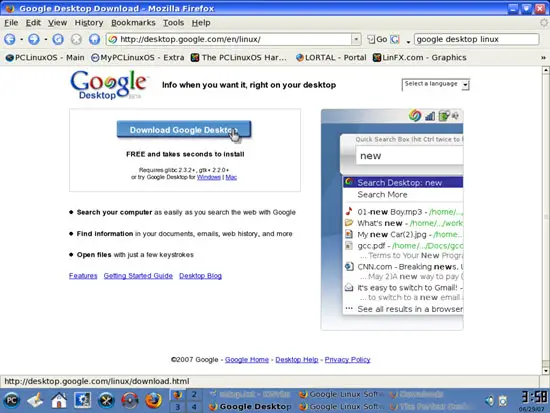Open the Getting Started Guide link
Viewport: 550px width, 413px height.
point(138,276)
